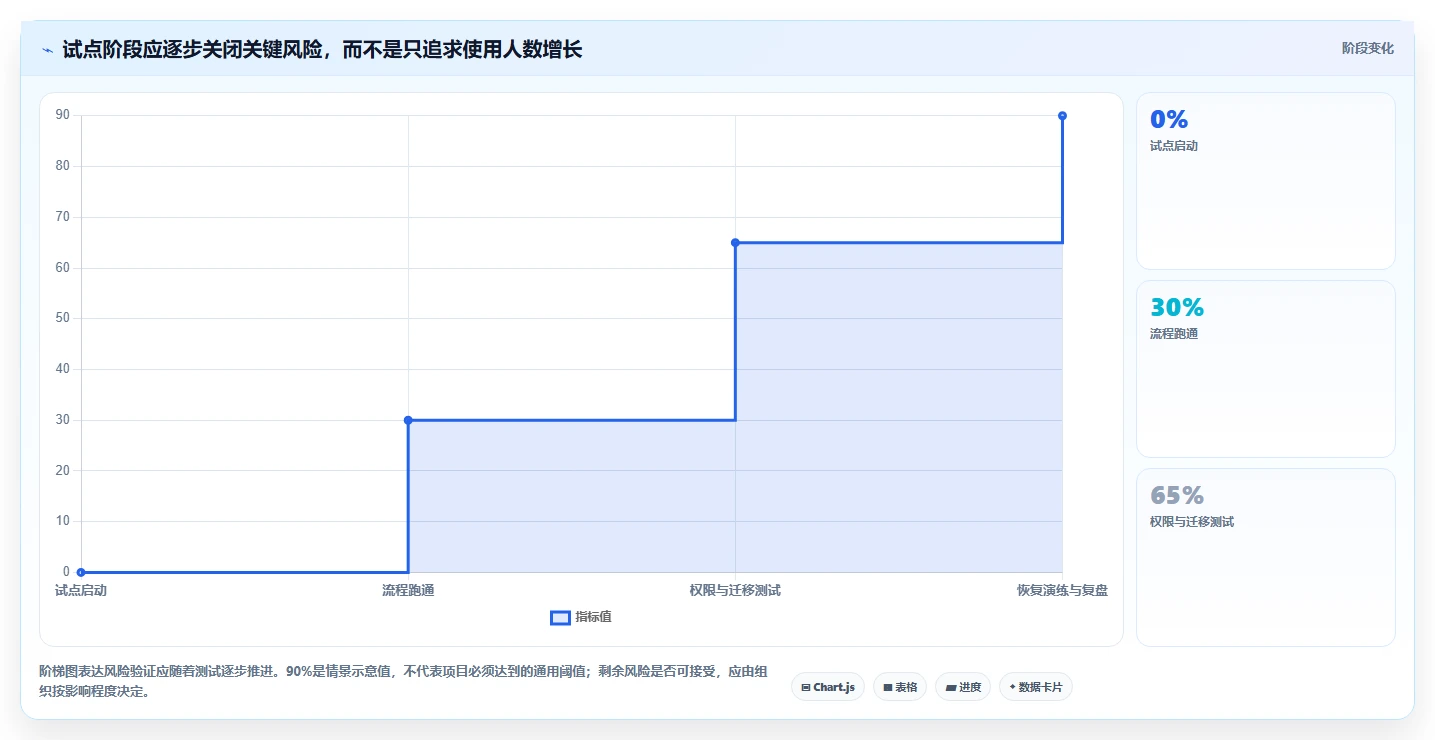Click the 50 y-axis tick label
Screen dimensions: 1435x740
[x=63, y=318]
